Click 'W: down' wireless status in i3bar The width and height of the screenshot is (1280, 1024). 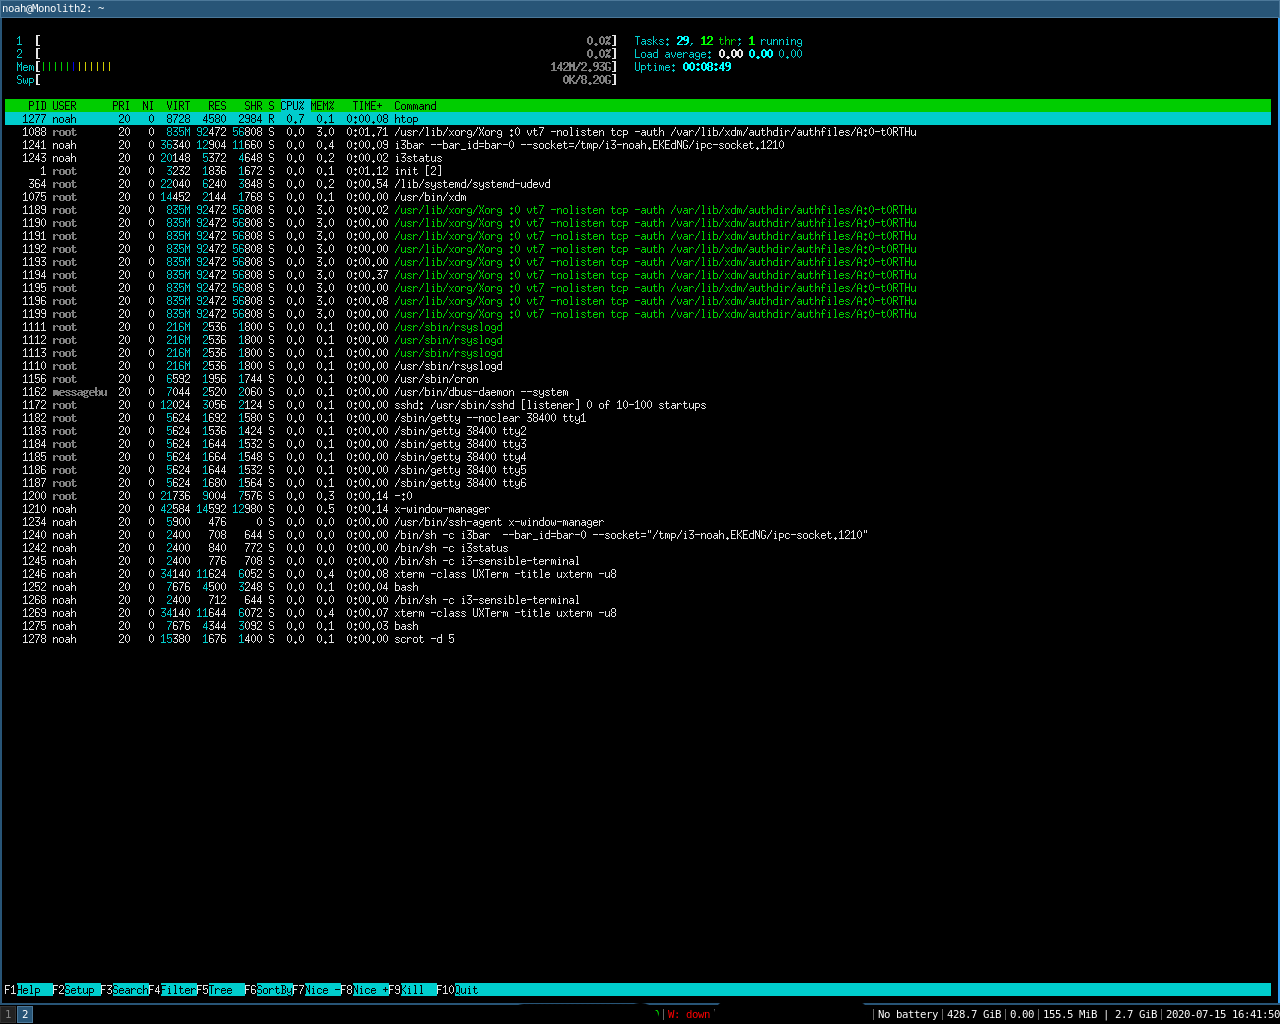[689, 1014]
